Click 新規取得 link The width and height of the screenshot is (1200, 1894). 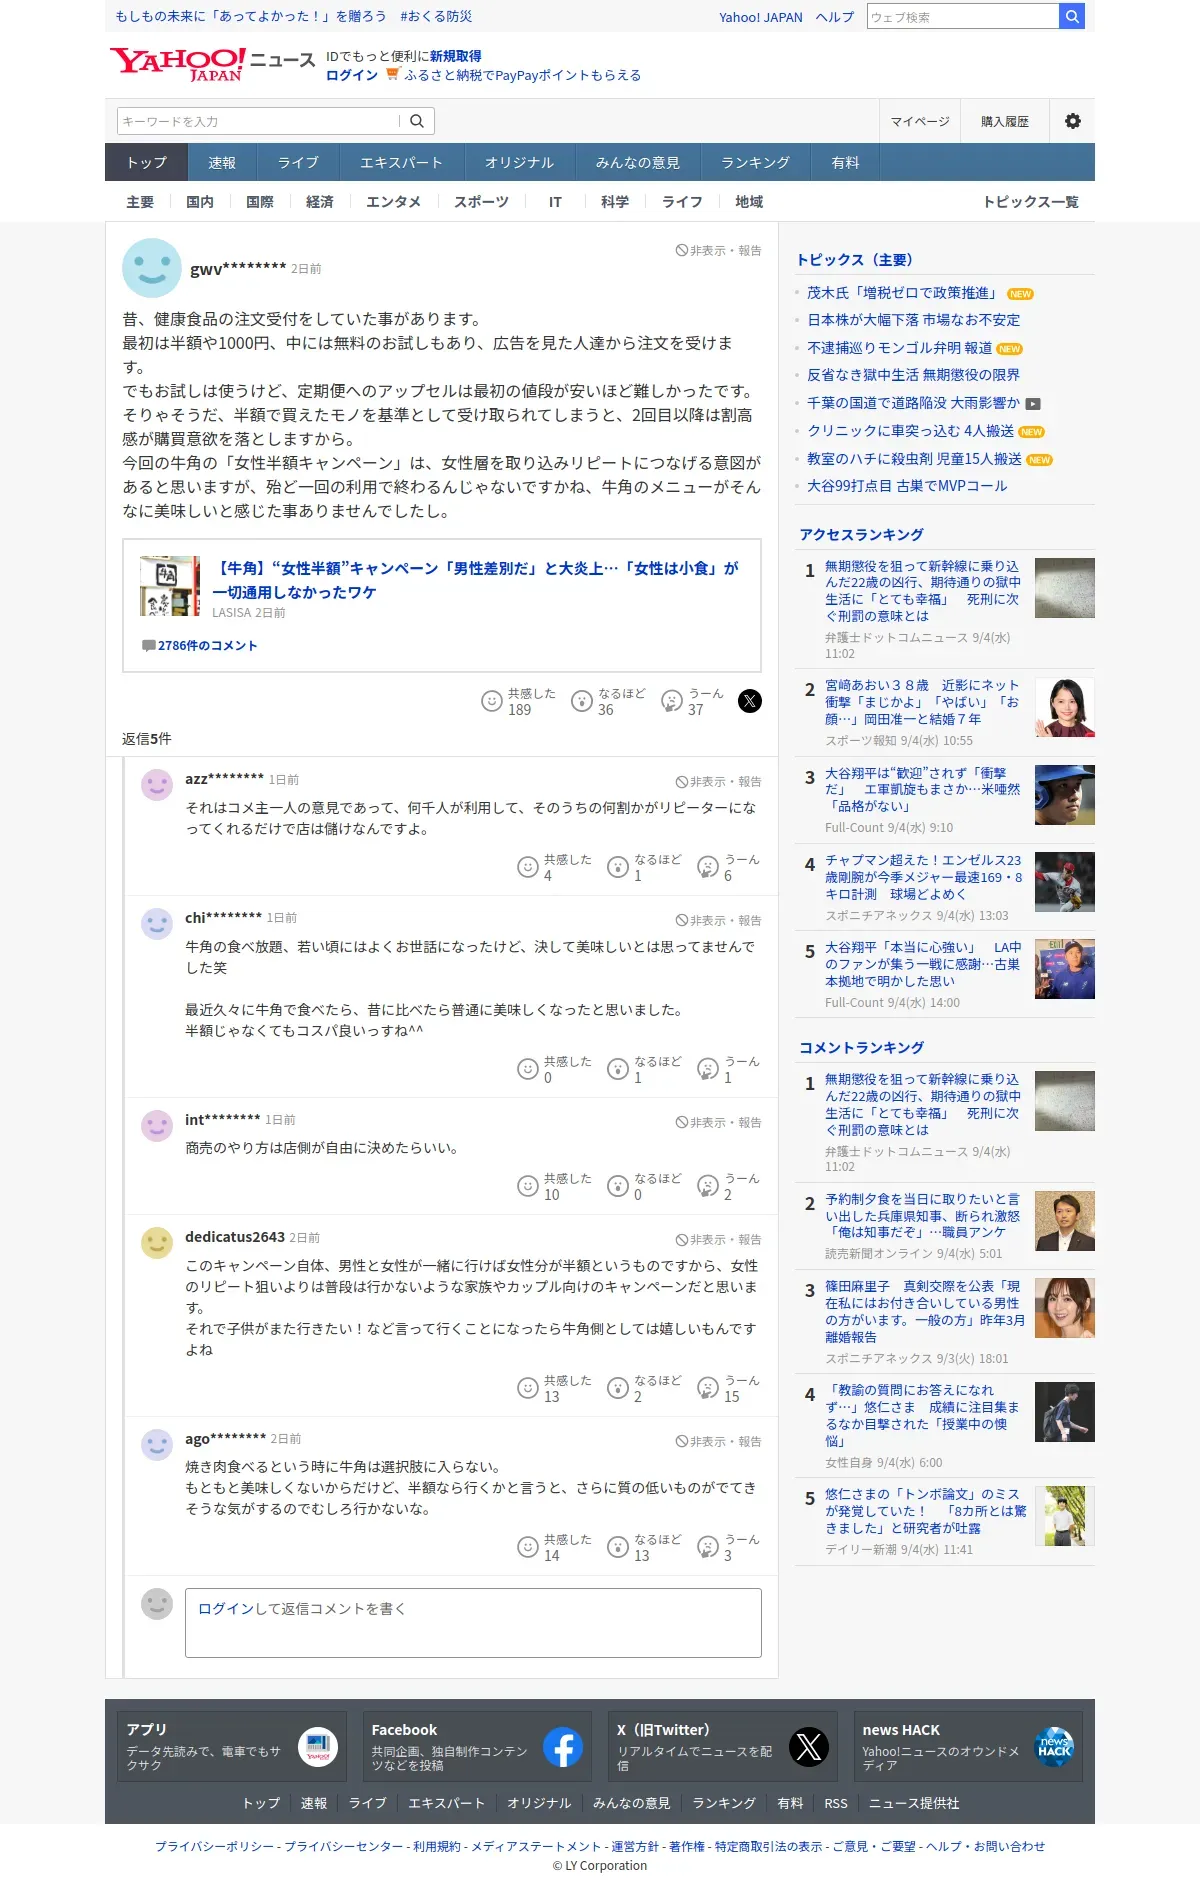tap(456, 56)
